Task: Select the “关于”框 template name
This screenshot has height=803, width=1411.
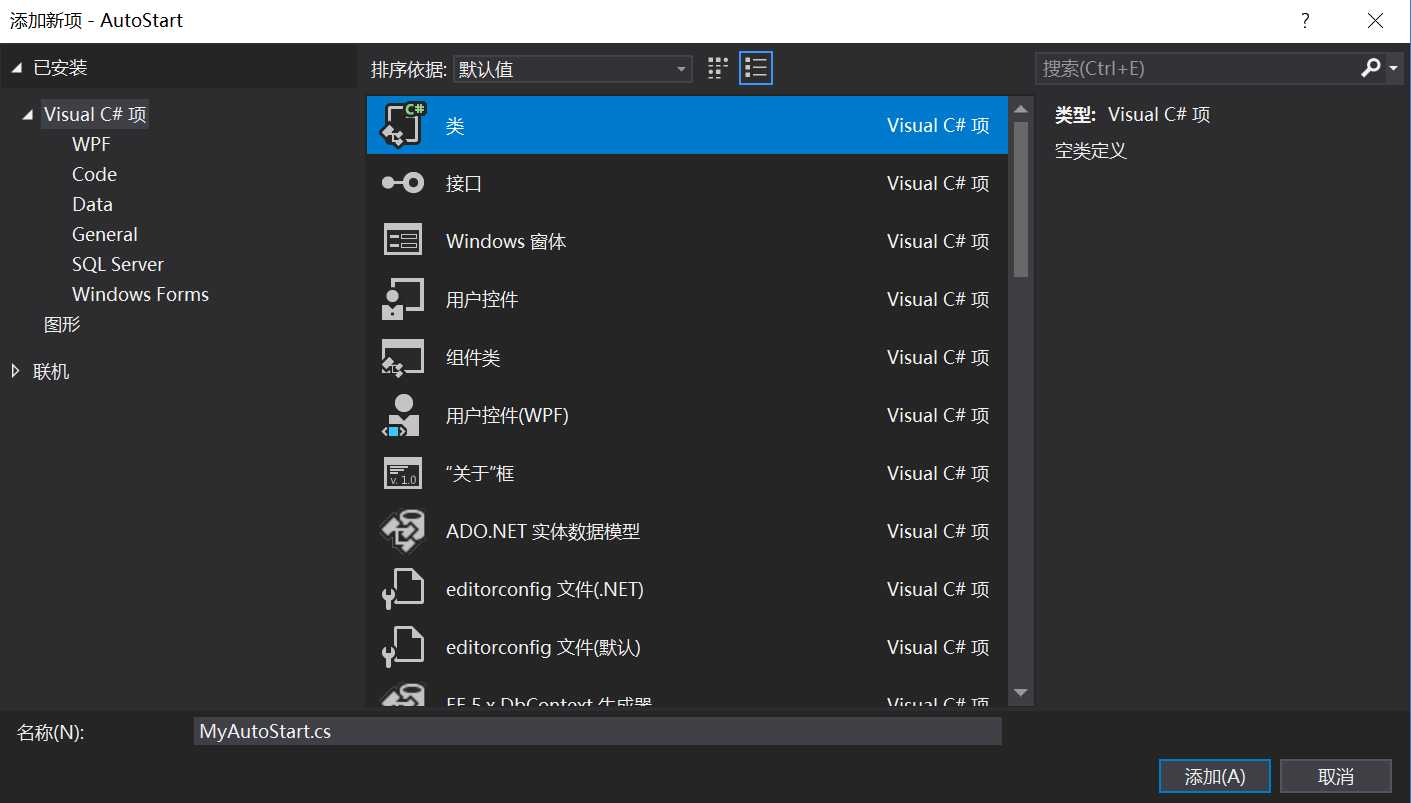Action: [x=480, y=474]
